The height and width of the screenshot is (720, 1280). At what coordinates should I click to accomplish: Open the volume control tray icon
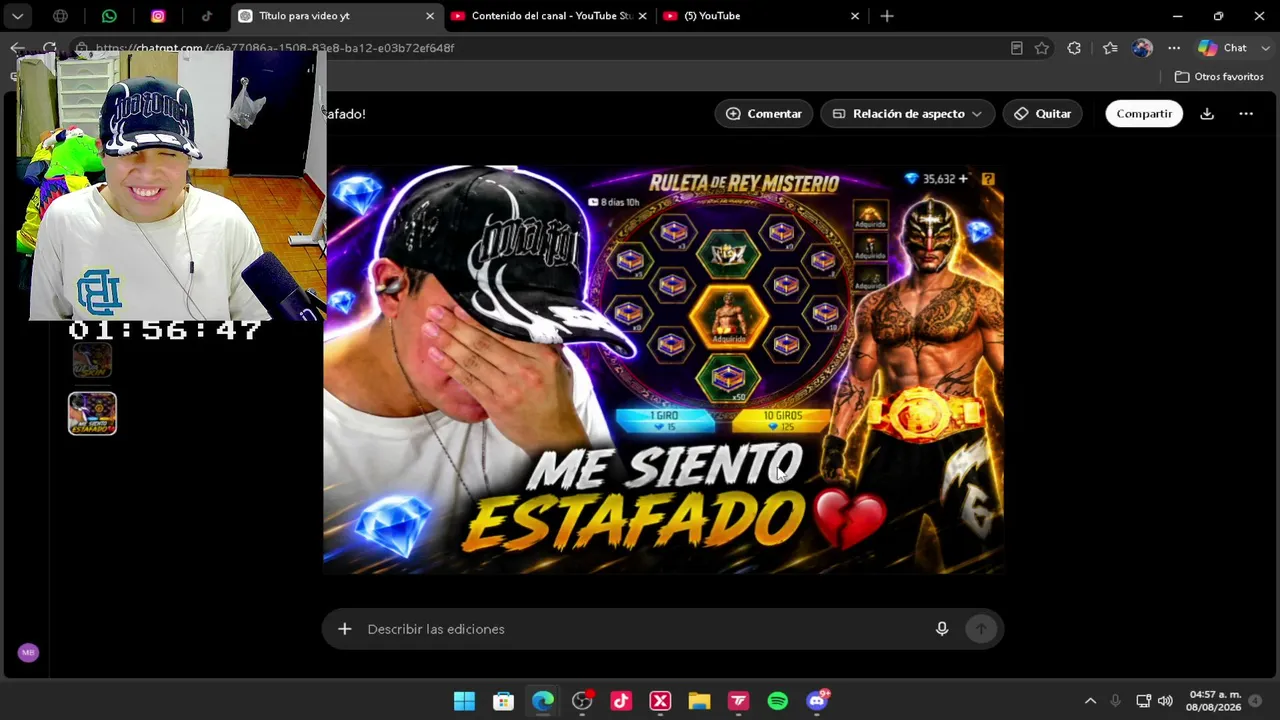[1165, 701]
